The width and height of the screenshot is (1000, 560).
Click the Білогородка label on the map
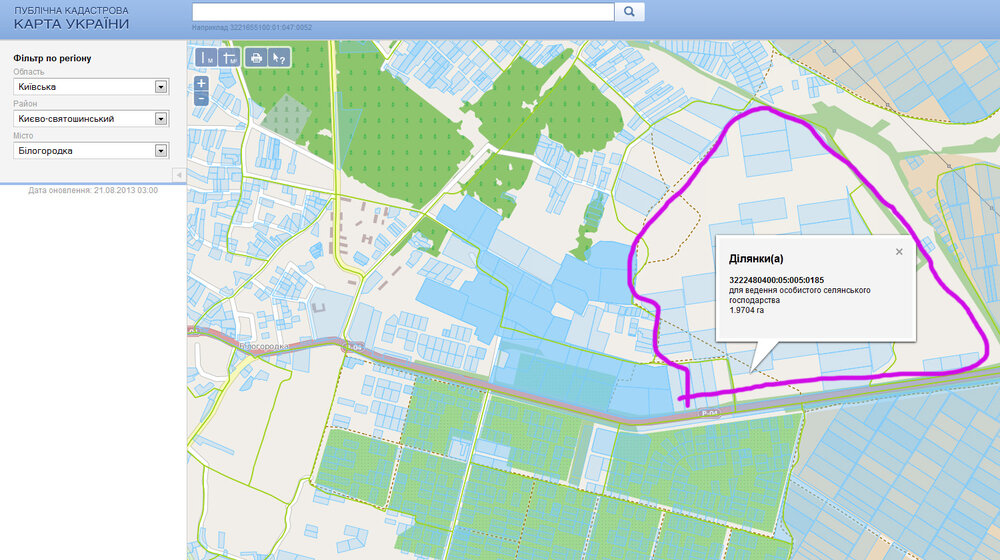[x=264, y=346]
